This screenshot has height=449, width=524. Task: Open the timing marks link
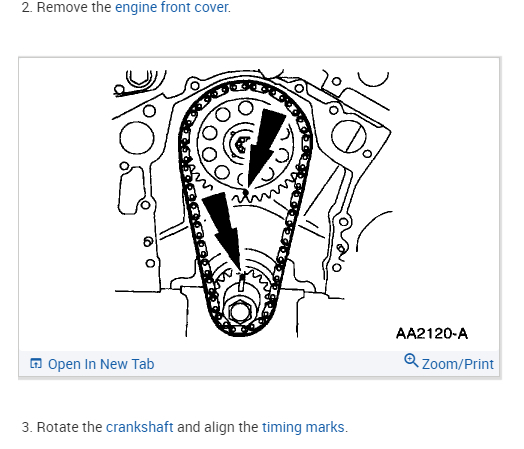point(303,427)
